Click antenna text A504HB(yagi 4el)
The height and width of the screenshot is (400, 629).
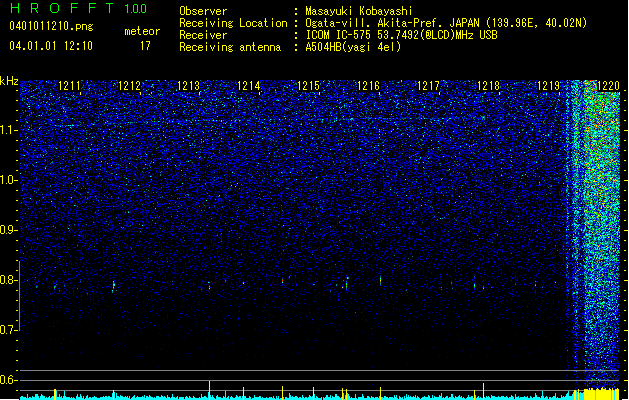(353, 47)
